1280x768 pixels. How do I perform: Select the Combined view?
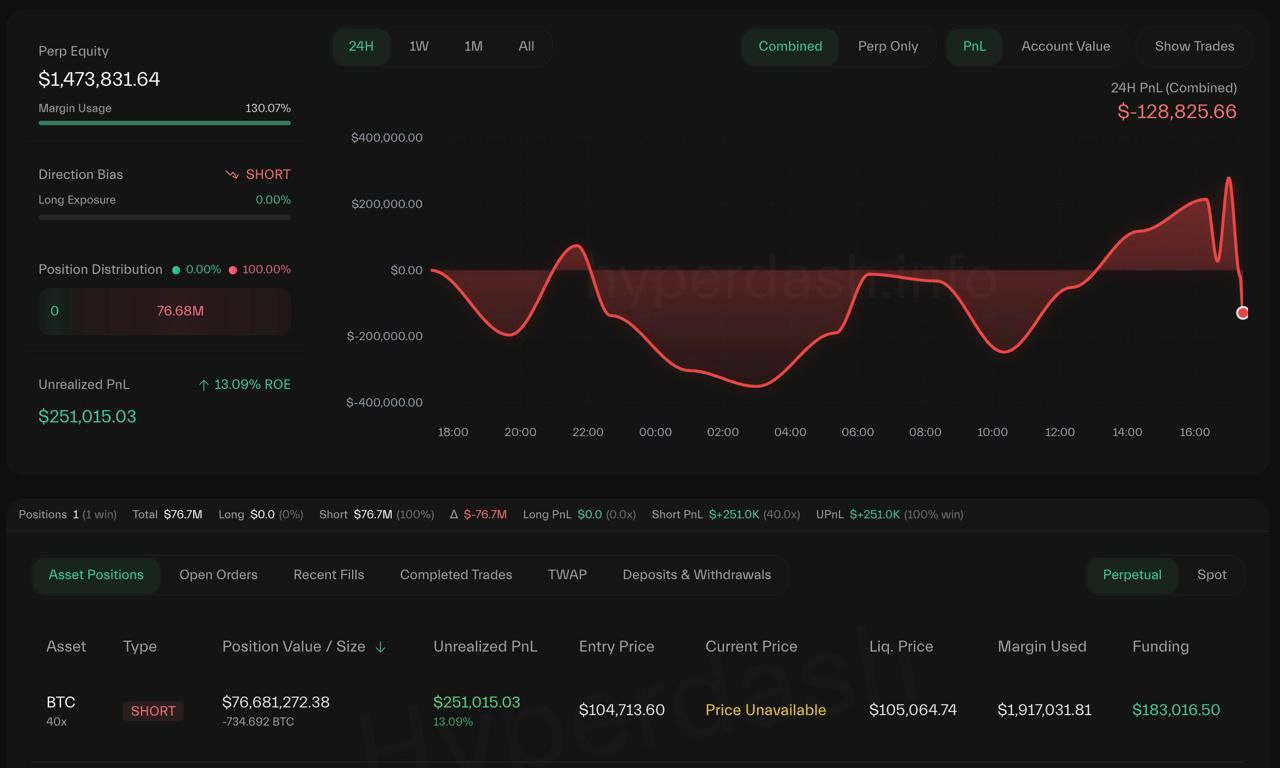(790, 46)
